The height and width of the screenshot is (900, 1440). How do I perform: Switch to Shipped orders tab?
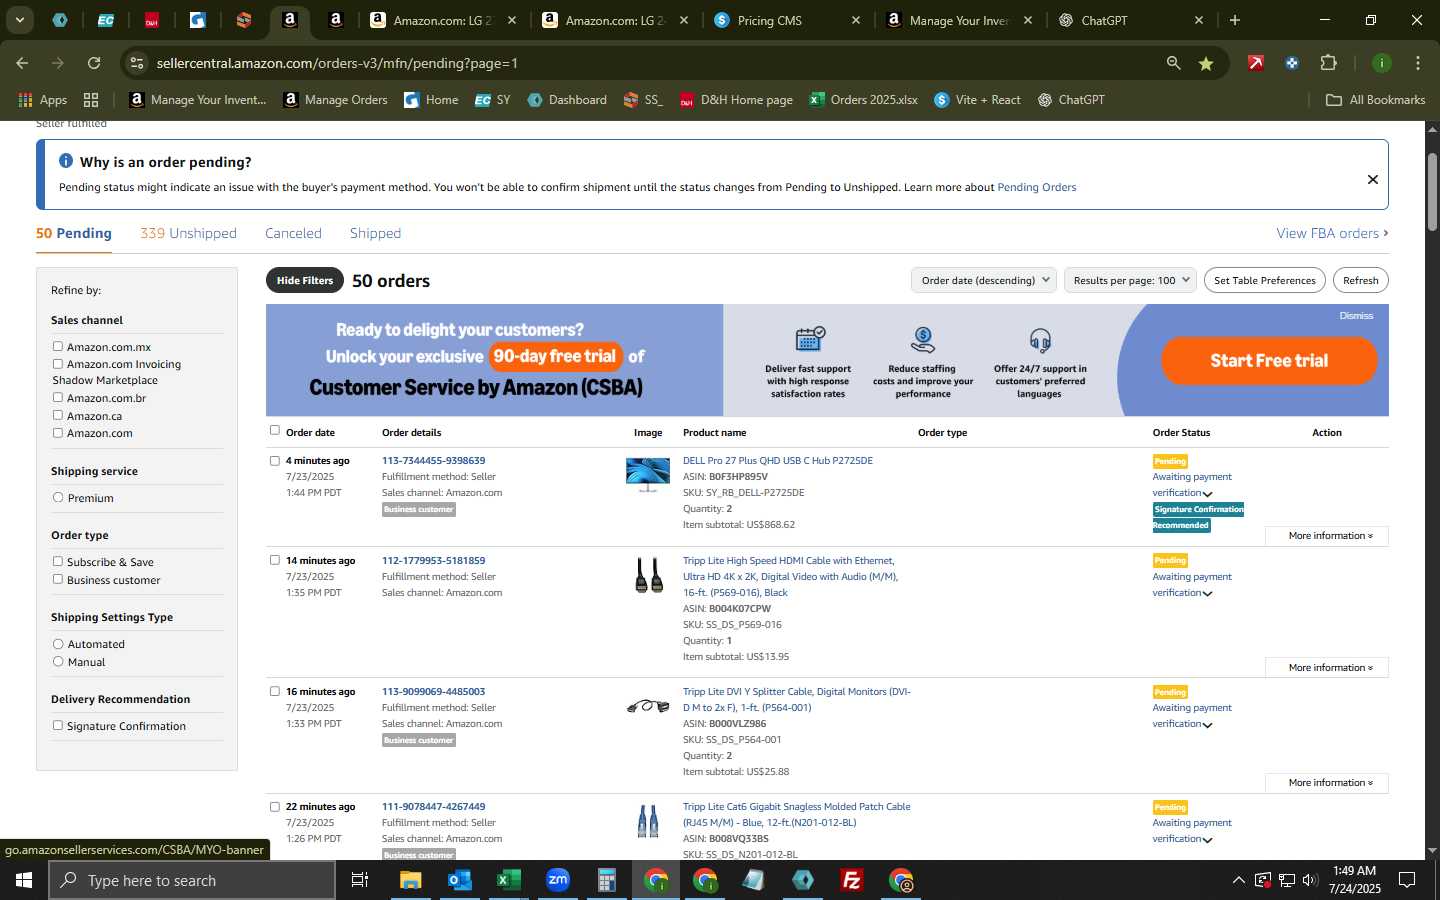point(375,233)
